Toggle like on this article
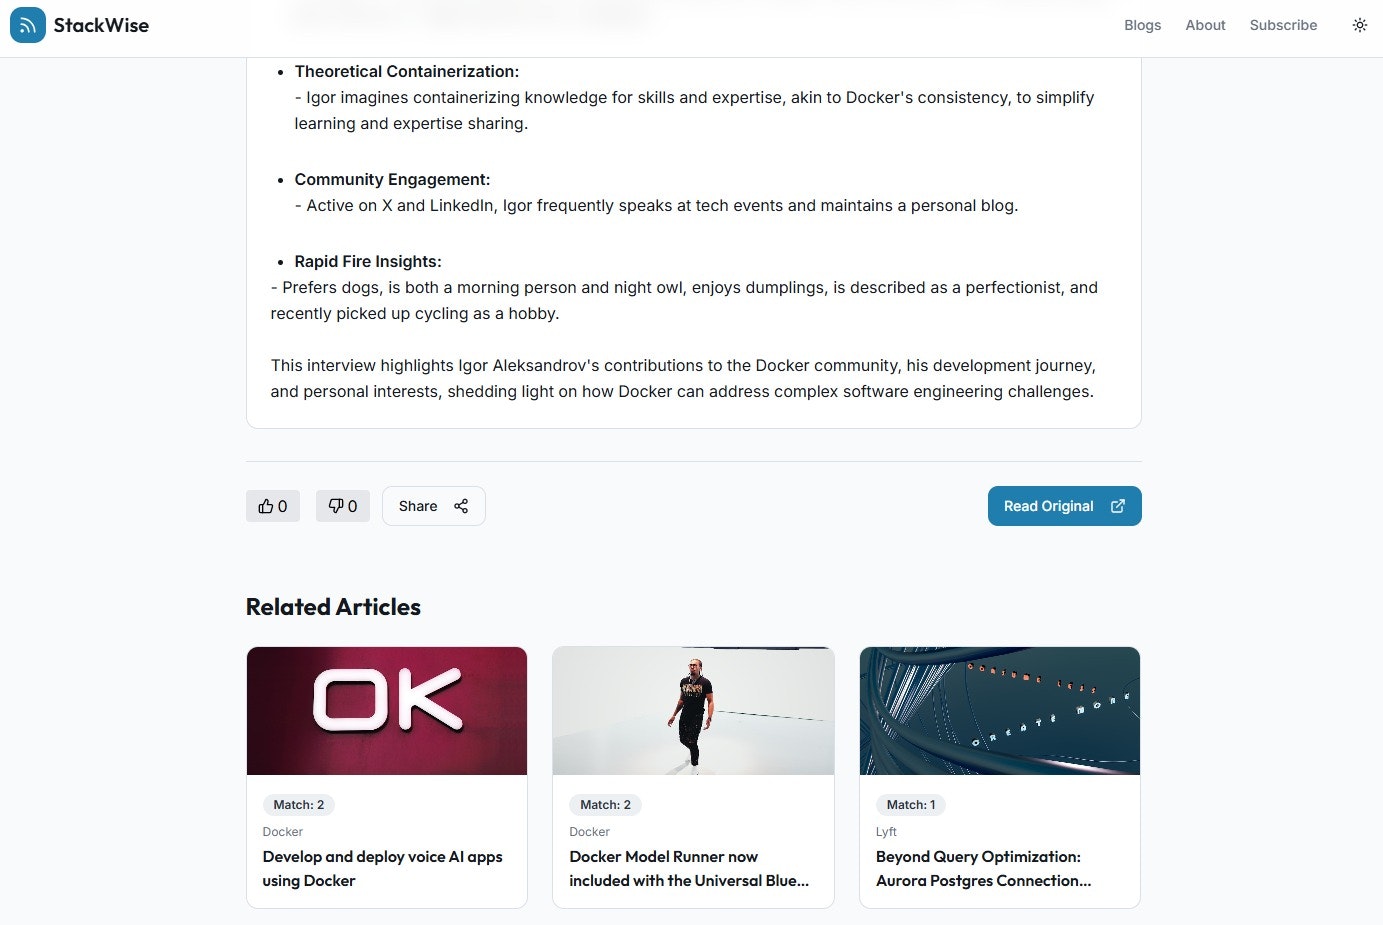 (272, 506)
